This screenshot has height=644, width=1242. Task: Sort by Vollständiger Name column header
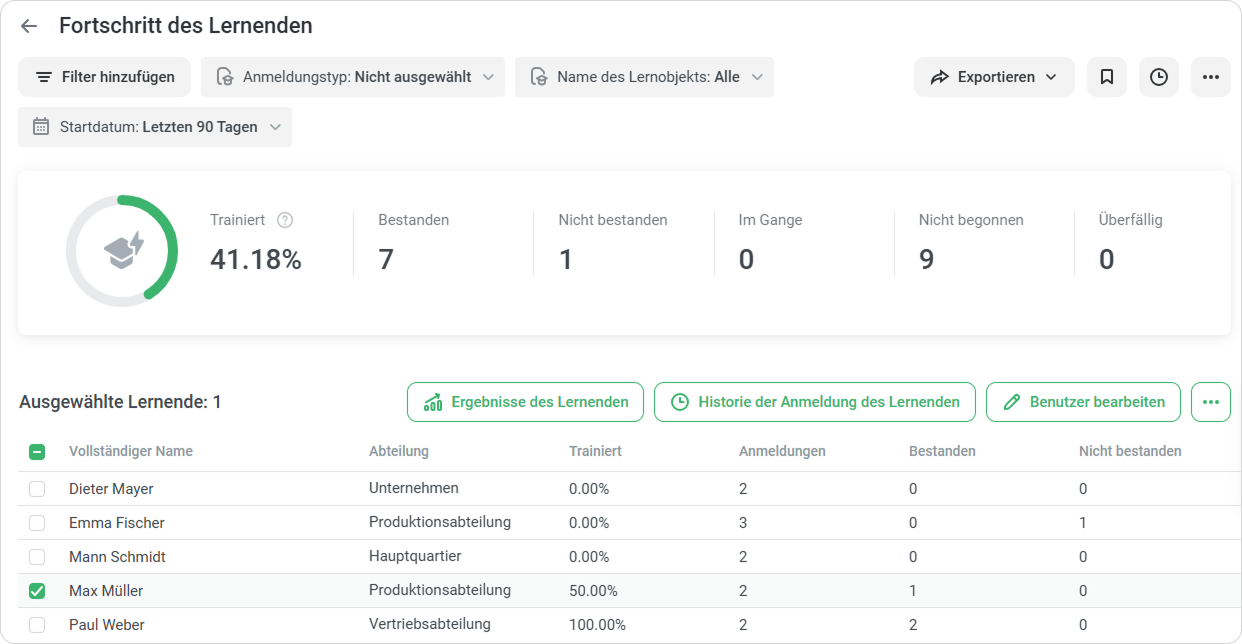click(x=131, y=451)
